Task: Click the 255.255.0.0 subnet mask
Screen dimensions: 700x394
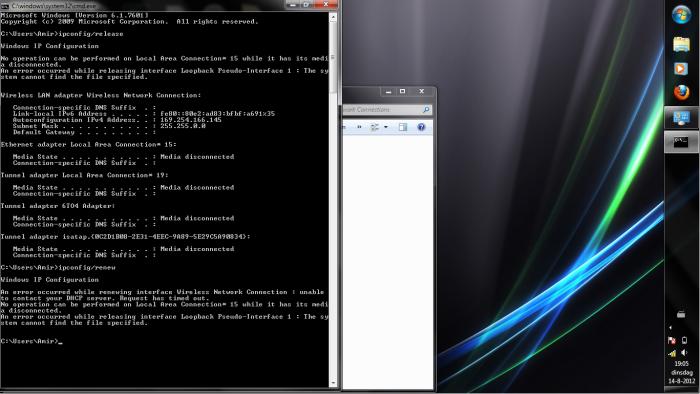Action: click(183, 126)
